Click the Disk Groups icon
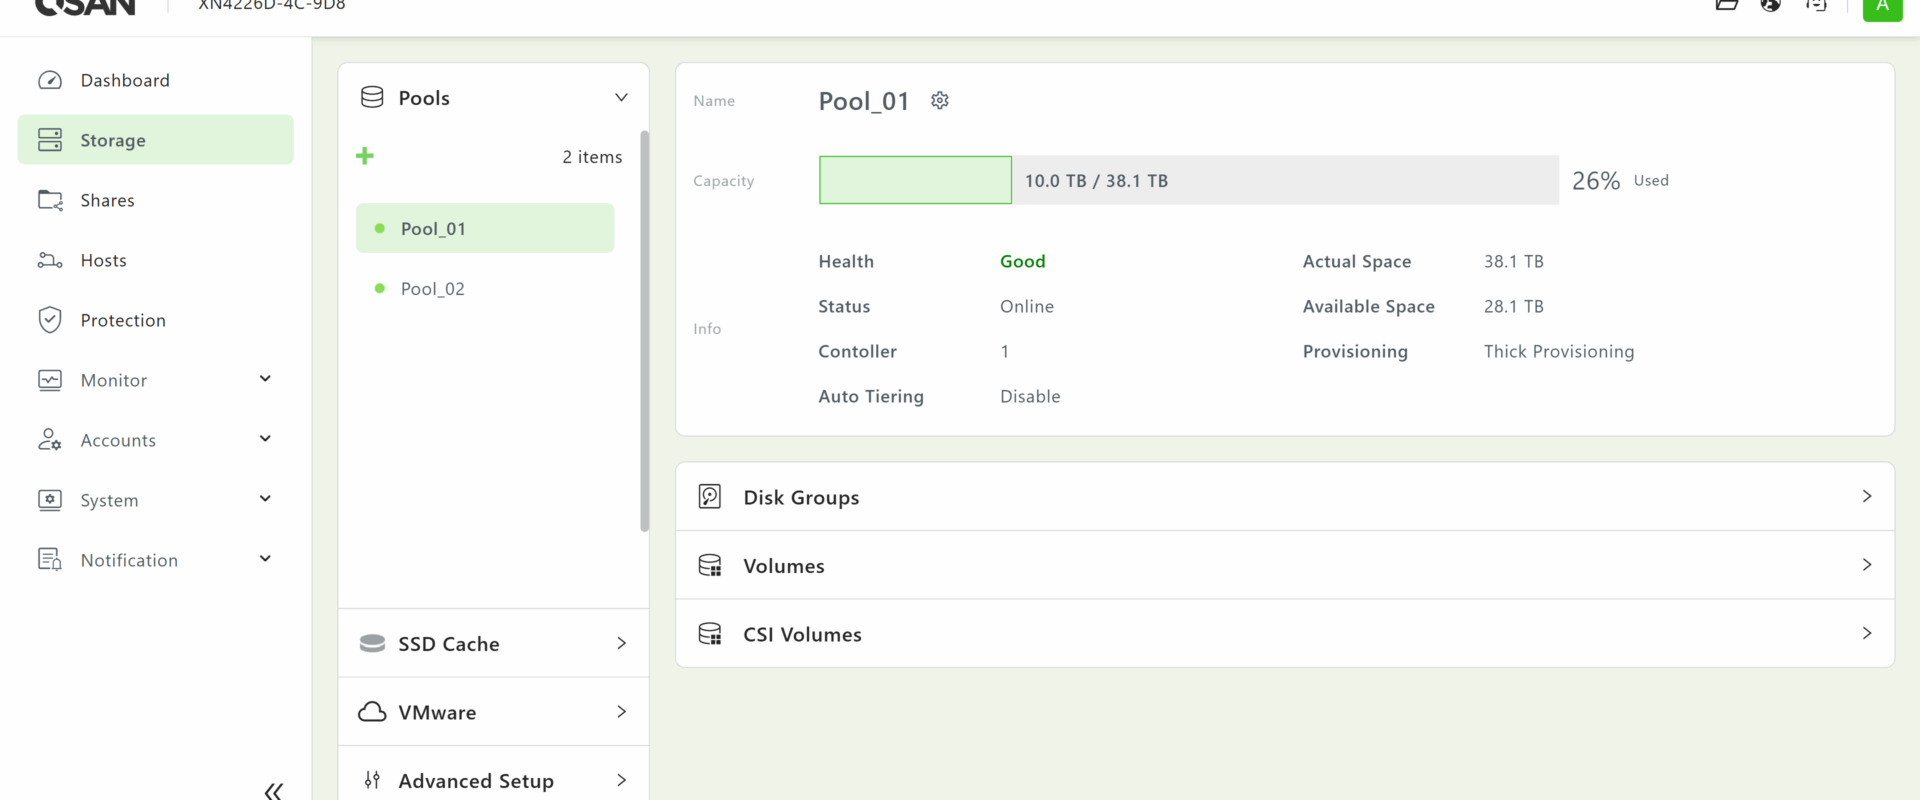 [x=709, y=497]
